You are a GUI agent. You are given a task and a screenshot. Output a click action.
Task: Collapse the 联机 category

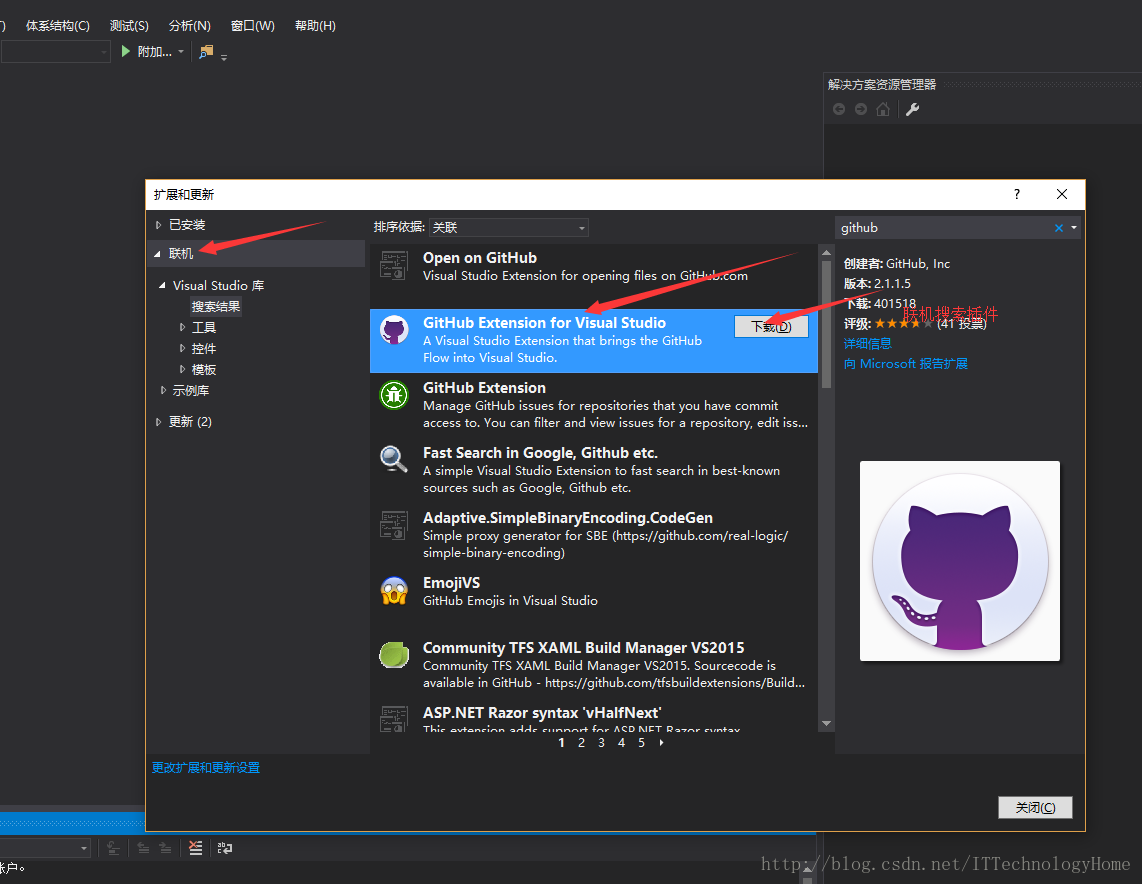(157, 254)
